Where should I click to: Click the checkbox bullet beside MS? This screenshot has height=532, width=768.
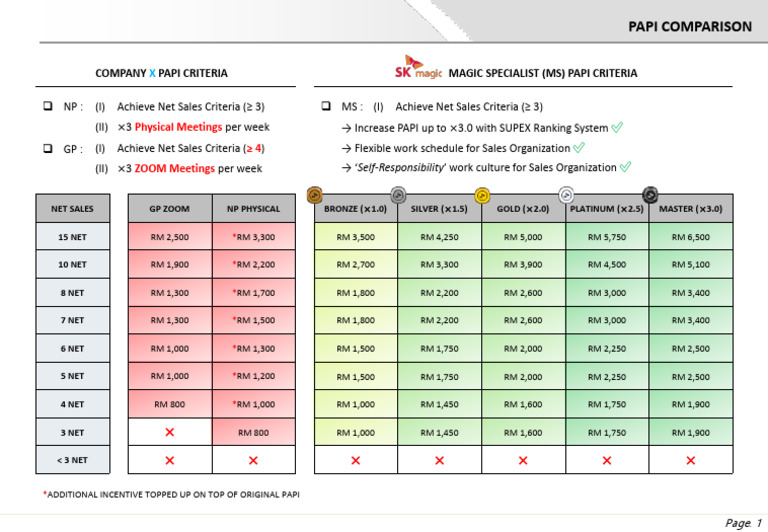pyautogui.click(x=326, y=106)
